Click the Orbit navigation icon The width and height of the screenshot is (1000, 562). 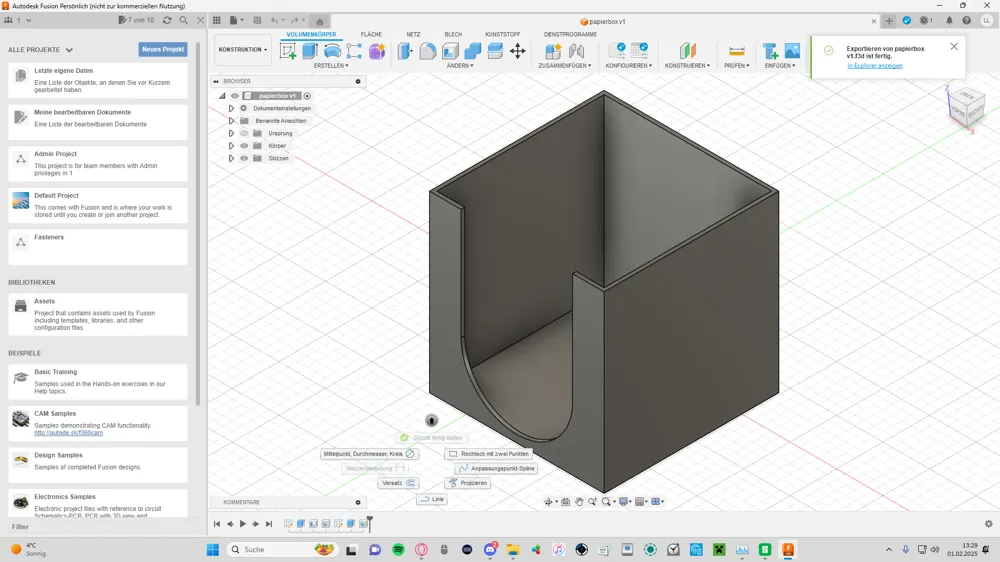pos(548,502)
